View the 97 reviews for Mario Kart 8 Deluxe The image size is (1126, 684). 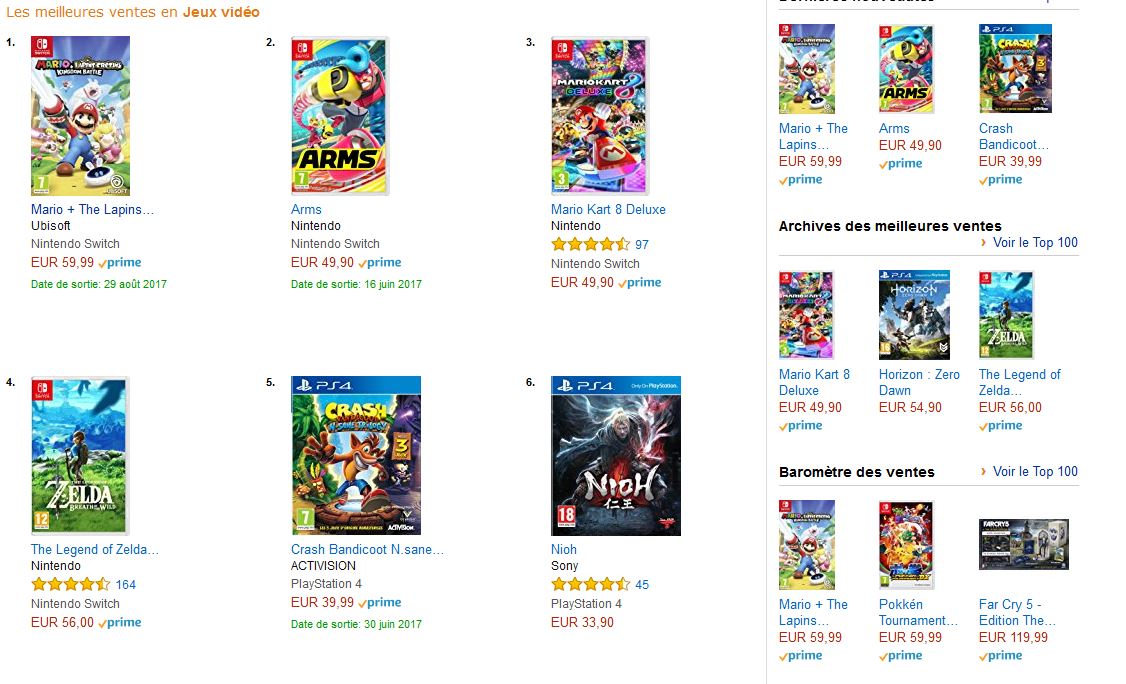coord(642,244)
